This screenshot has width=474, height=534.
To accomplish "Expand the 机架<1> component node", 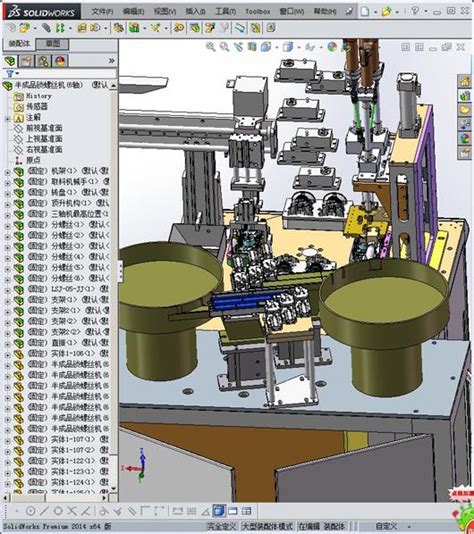I will click(7, 172).
